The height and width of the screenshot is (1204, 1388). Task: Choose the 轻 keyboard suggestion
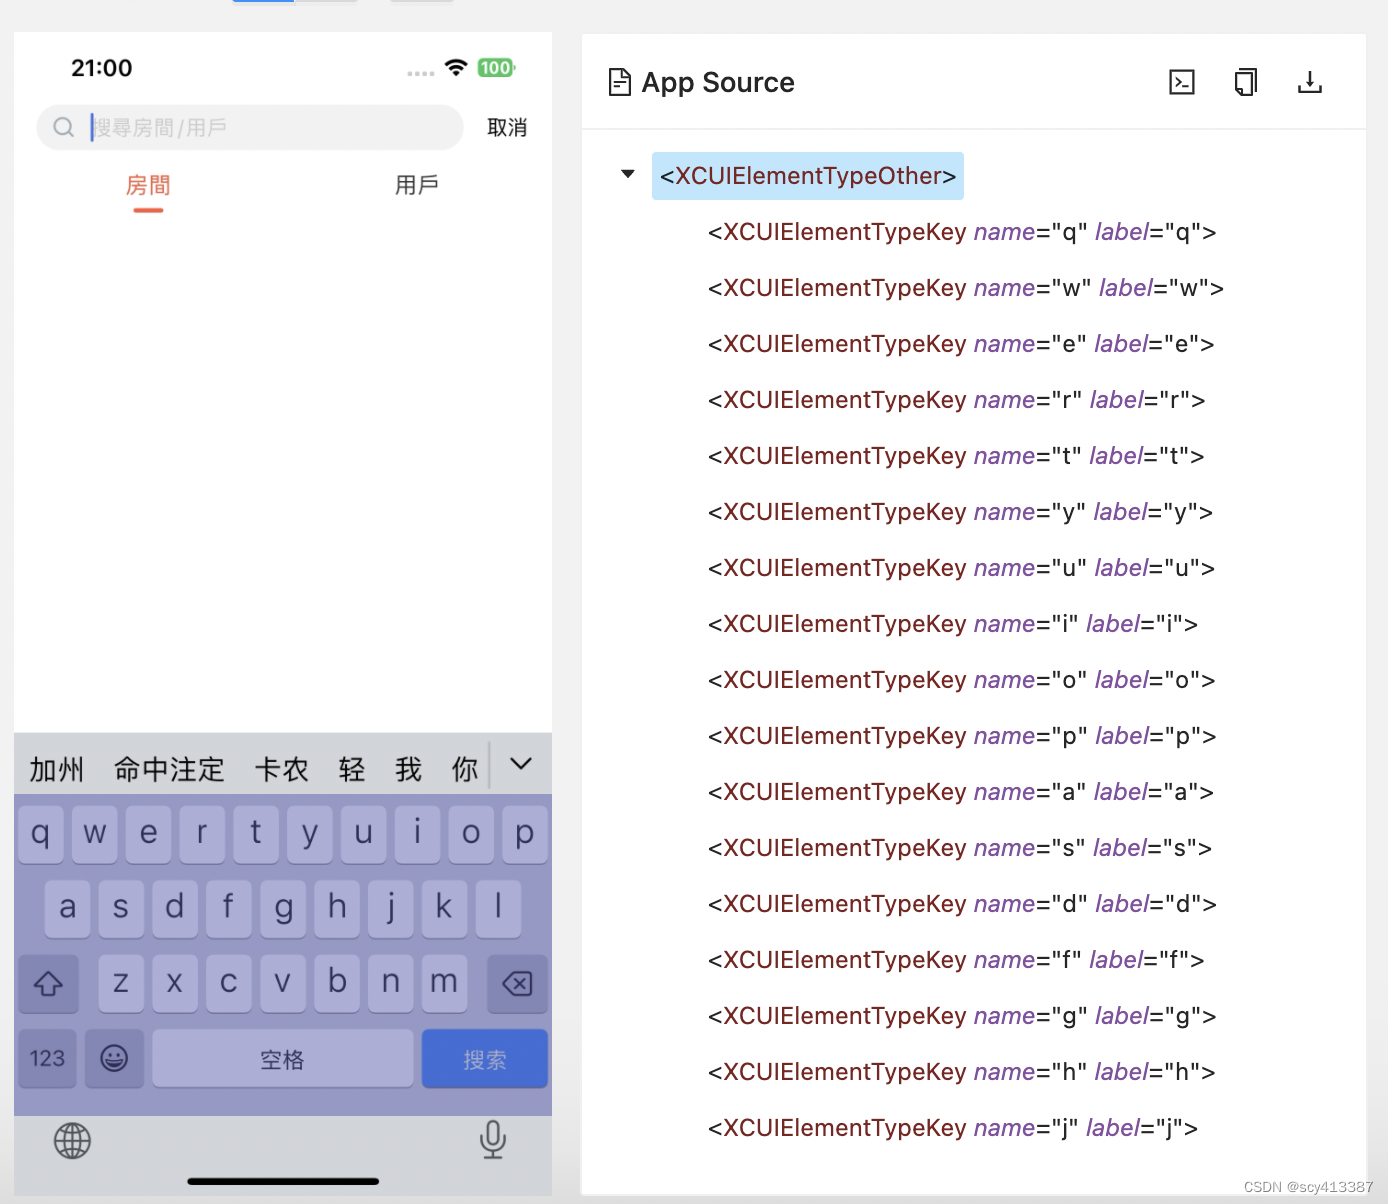352,769
